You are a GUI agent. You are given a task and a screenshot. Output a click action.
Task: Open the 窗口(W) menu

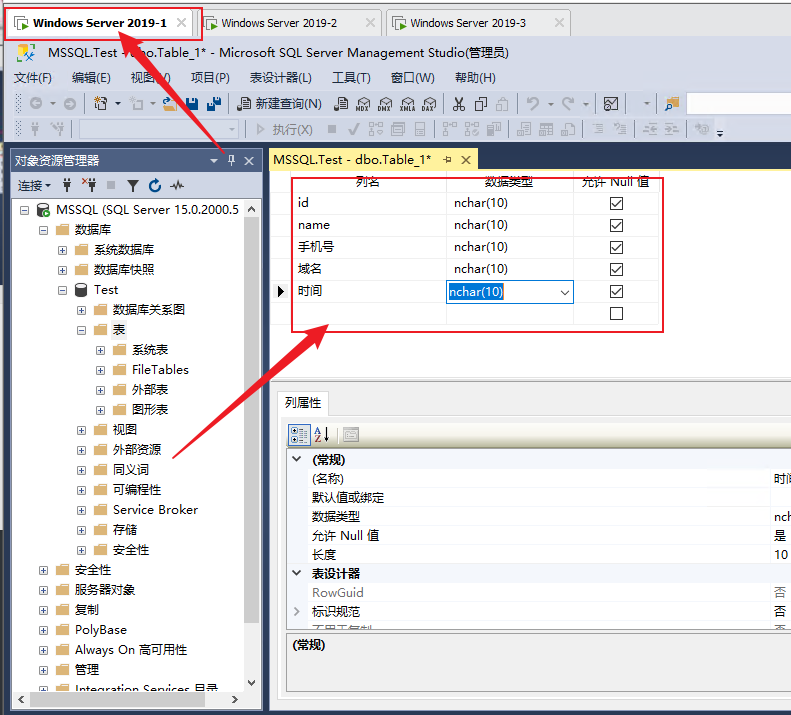click(413, 78)
